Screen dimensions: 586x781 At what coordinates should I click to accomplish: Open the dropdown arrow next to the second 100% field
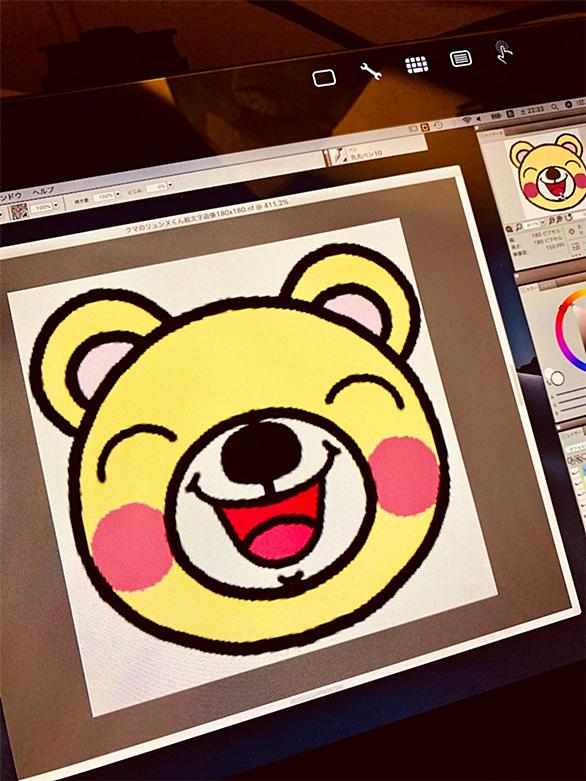117,194
